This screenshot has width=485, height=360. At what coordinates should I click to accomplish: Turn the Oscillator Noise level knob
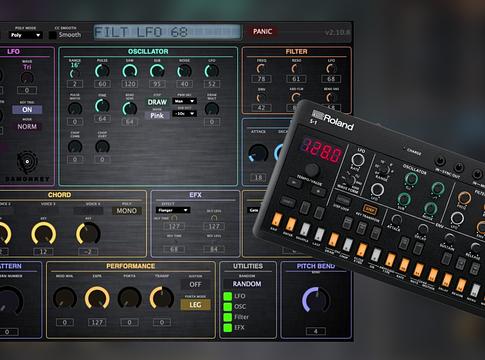click(184, 71)
